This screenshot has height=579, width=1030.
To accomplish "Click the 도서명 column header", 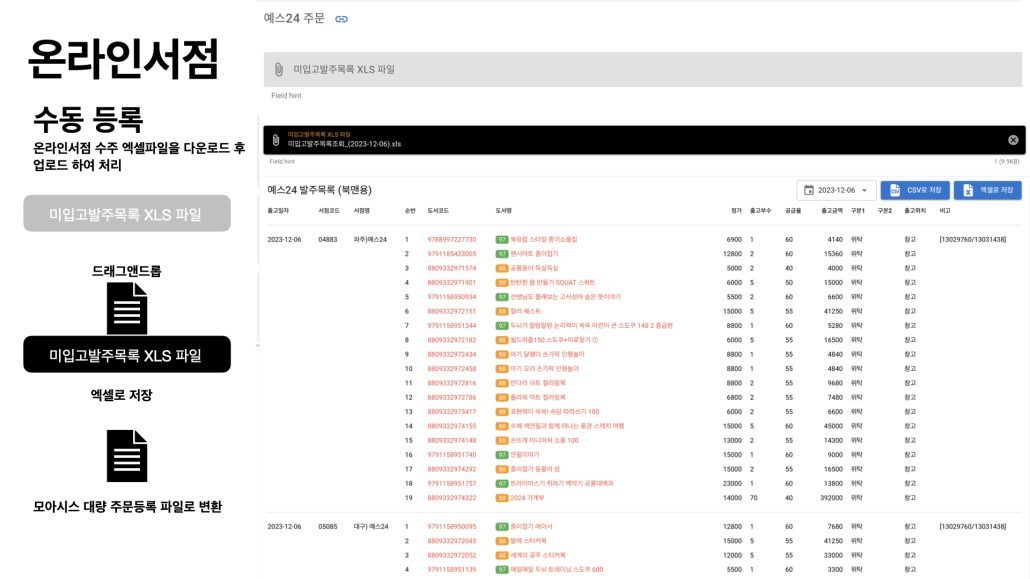I will tap(504, 211).
